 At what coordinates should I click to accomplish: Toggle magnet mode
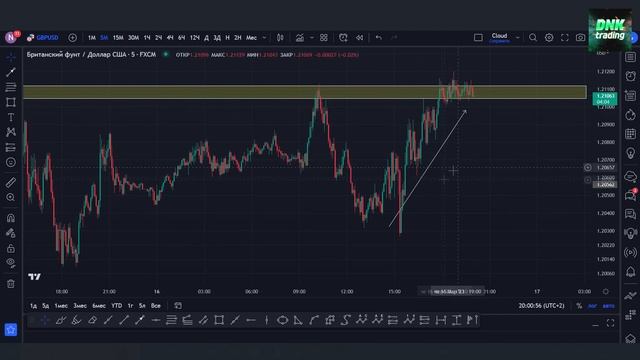pyautogui.click(x=11, y=218)
